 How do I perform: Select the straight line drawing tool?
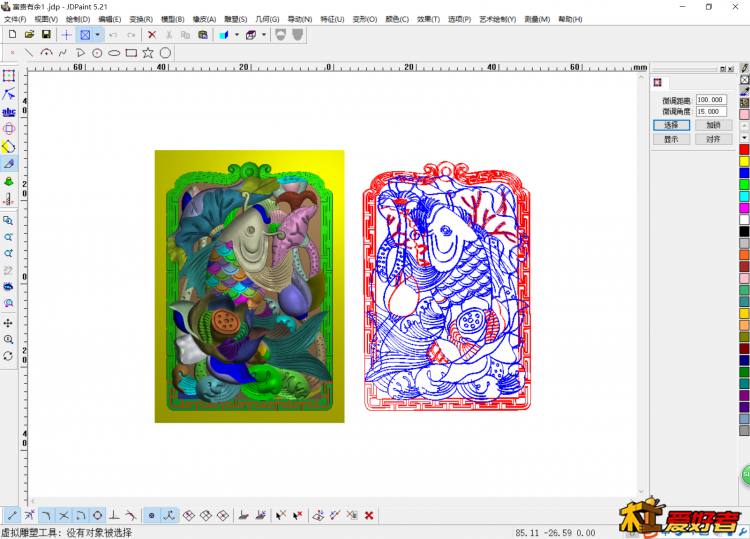coord(29,53)
